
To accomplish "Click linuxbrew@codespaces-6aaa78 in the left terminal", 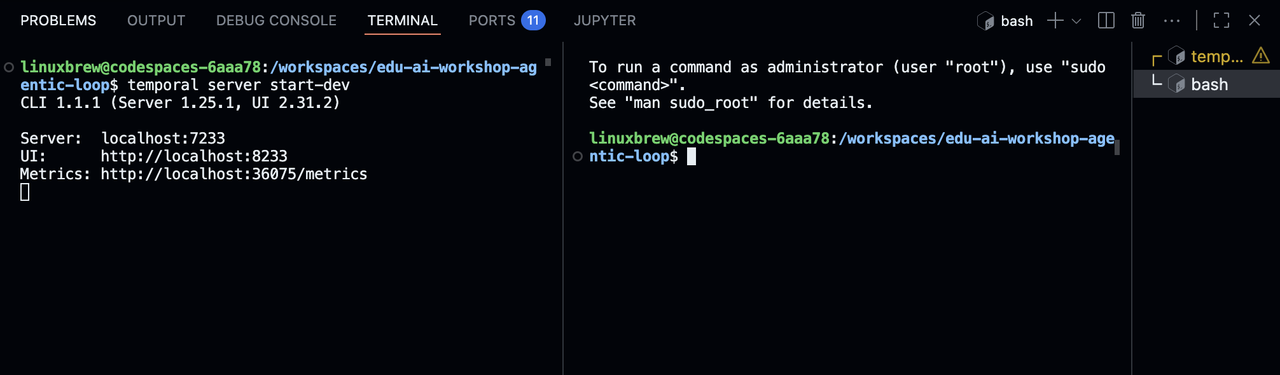I will tap(140, 67).
